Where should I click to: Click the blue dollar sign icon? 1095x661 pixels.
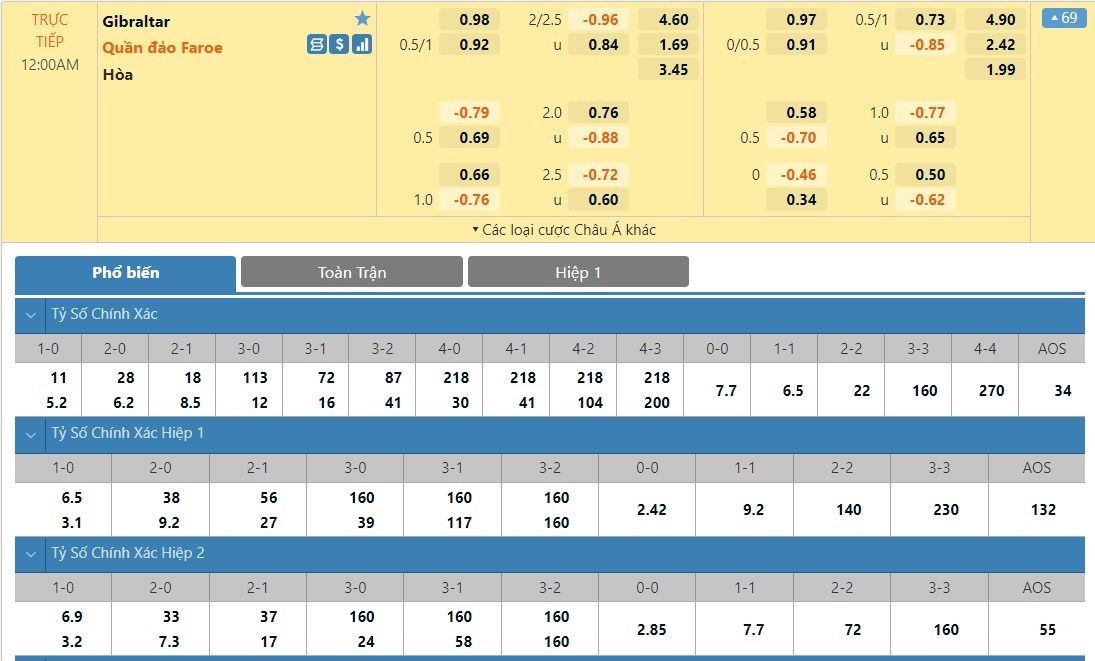[339, 44]
